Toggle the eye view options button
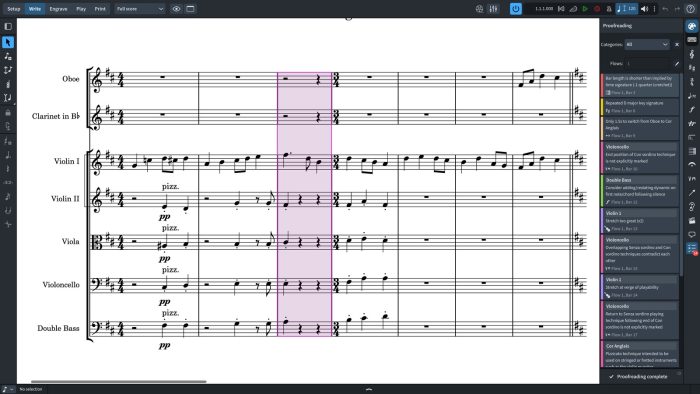700x394 pixels. [176, 9]
